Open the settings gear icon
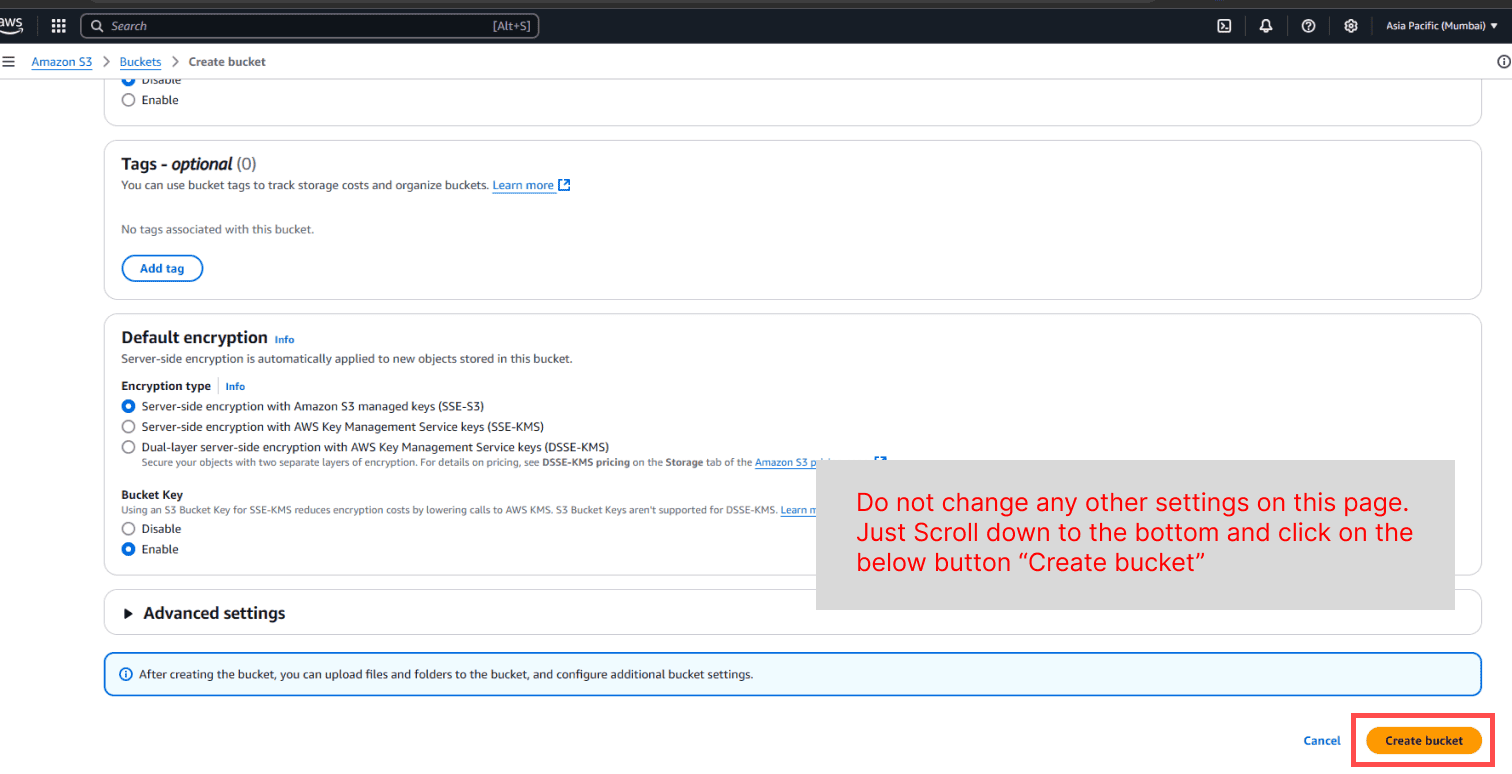1512x774 pixels. pyautogui.click(x=1350, y=25)
